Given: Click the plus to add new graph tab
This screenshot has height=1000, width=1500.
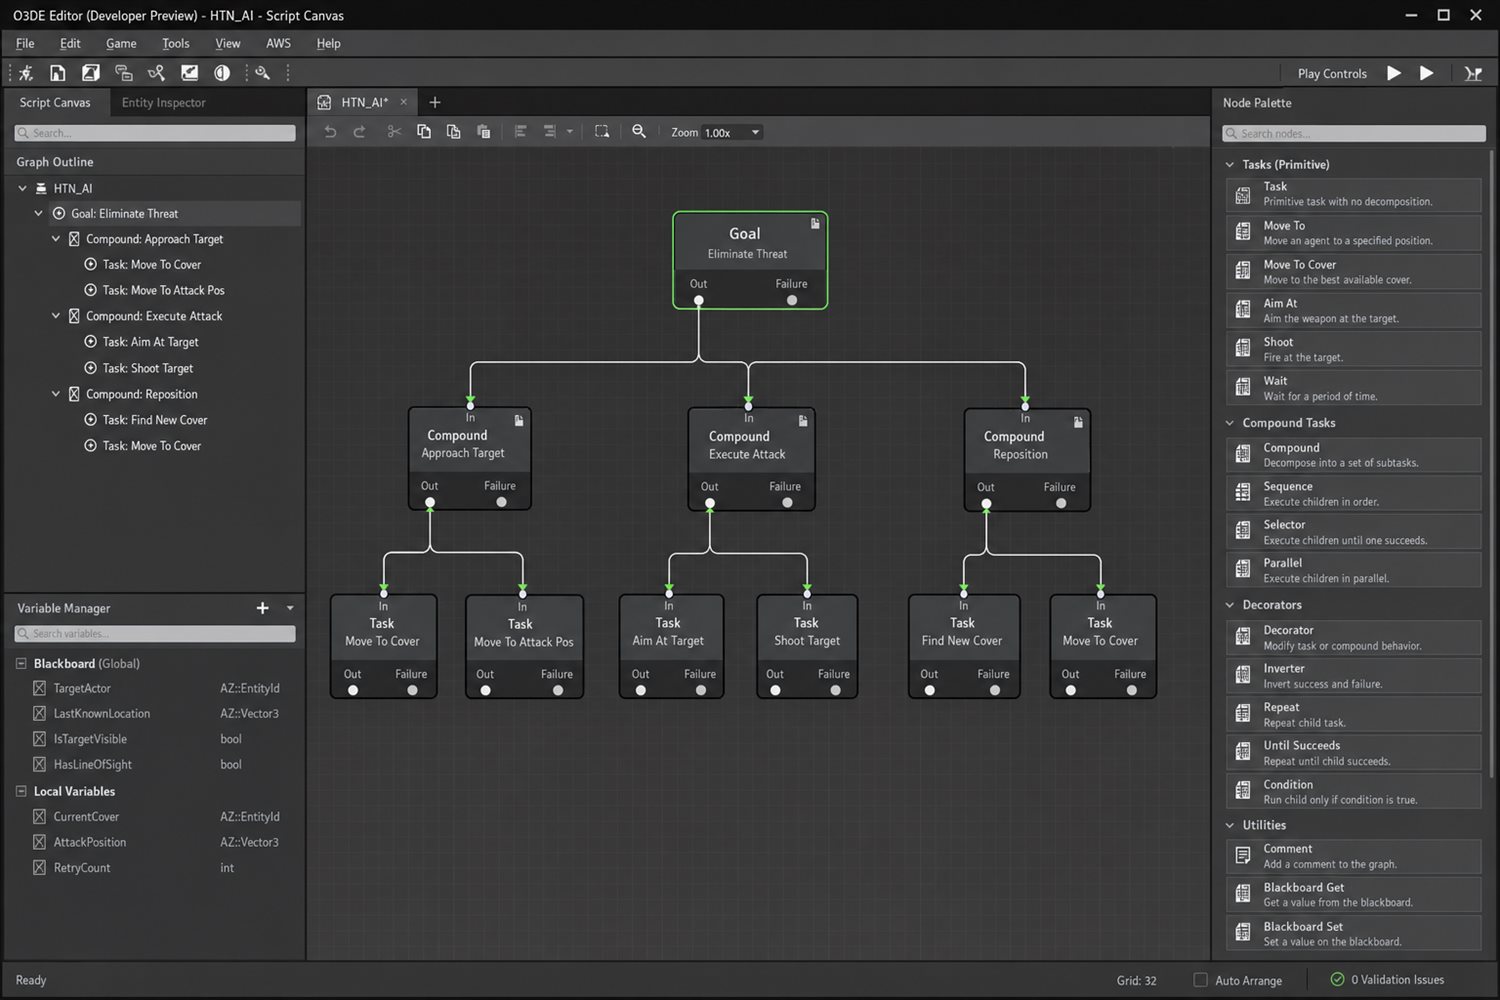Looking at the screenshot, I should tap(434, 102).
